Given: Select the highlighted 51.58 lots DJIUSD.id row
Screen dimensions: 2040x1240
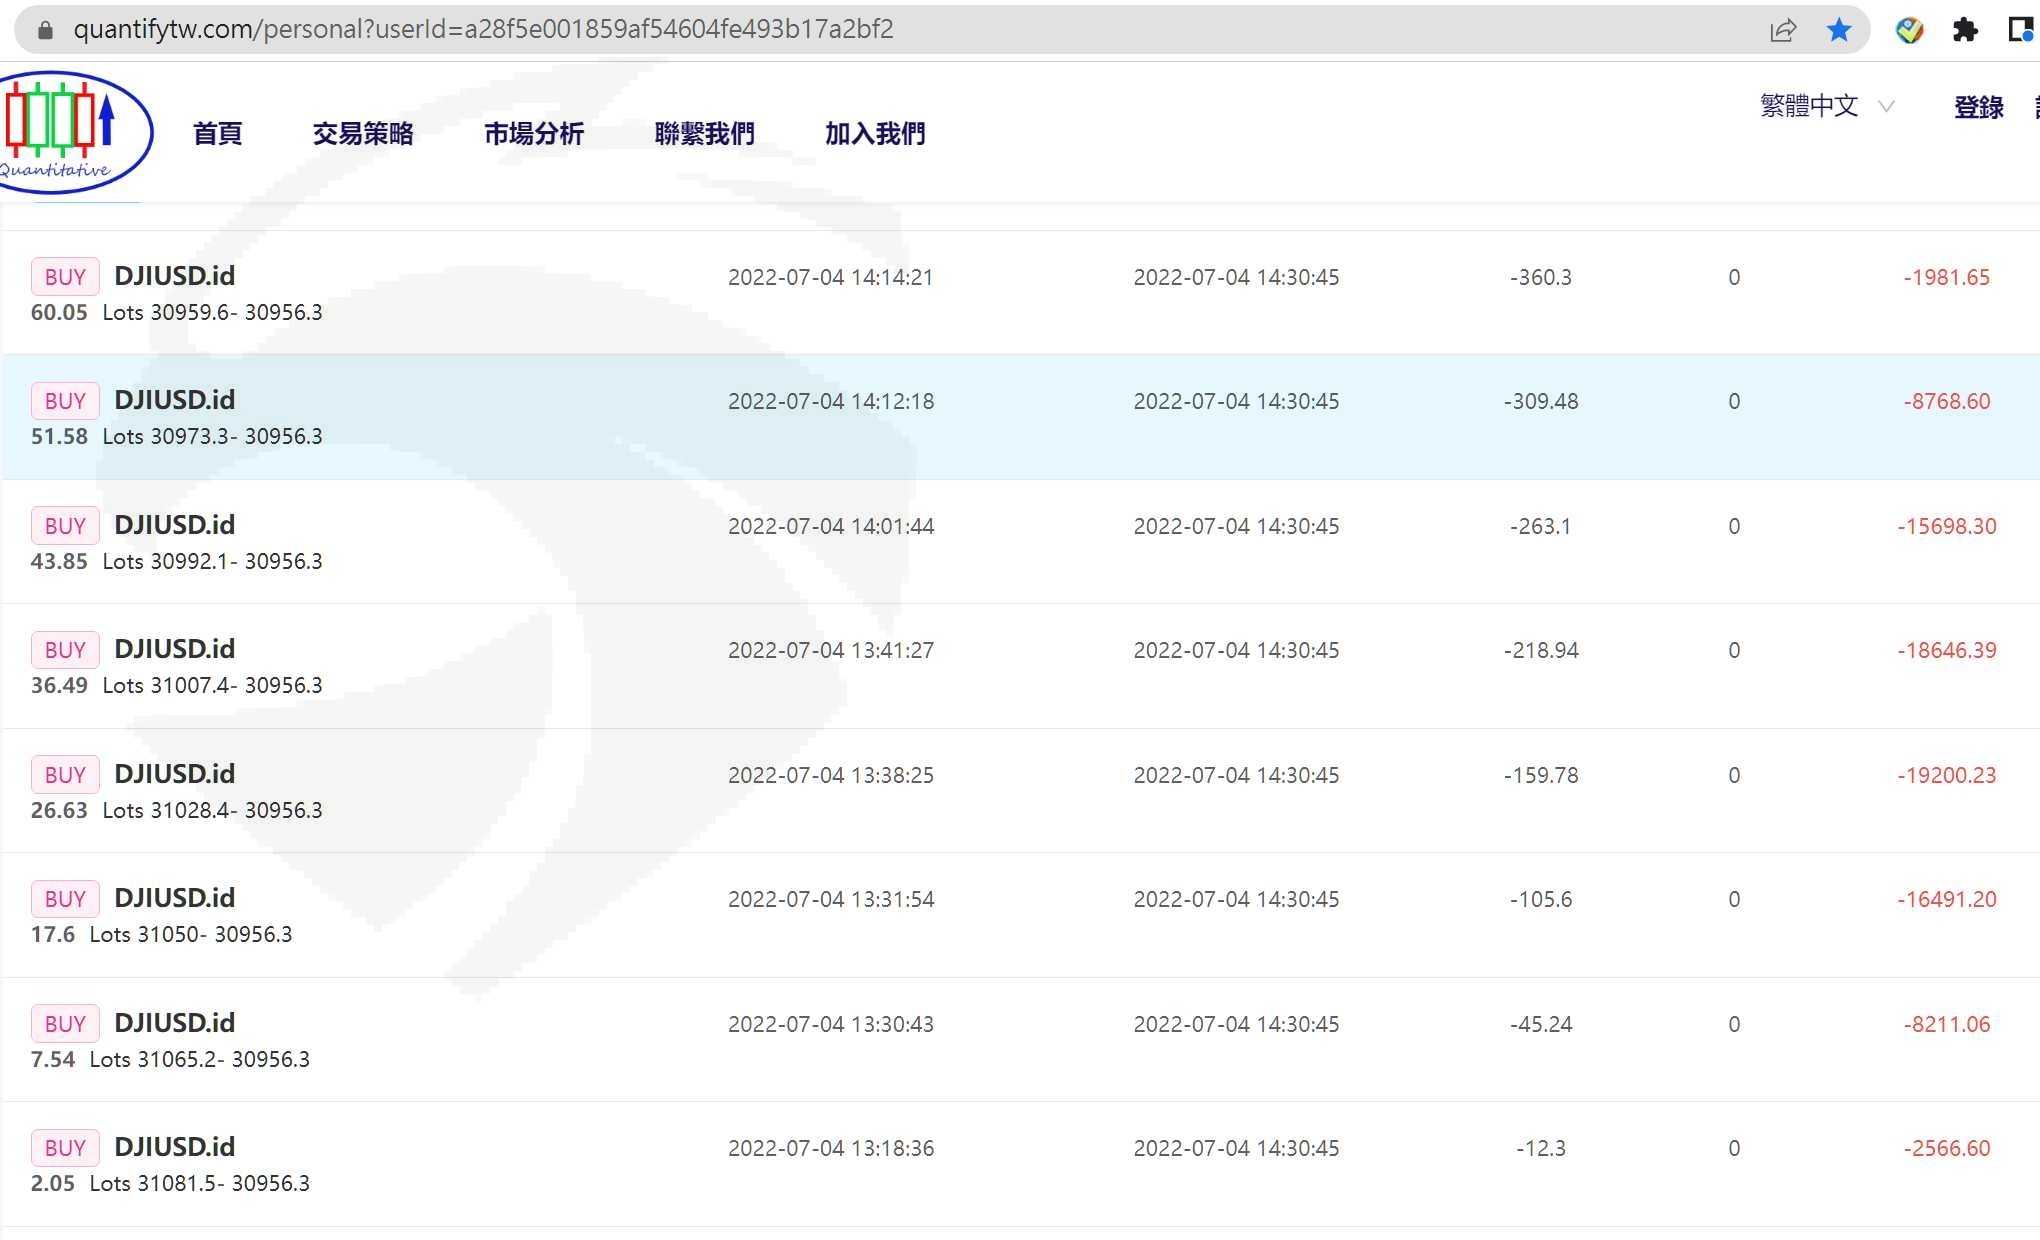Looking at the screenshot, I should tap(1020, 417).
